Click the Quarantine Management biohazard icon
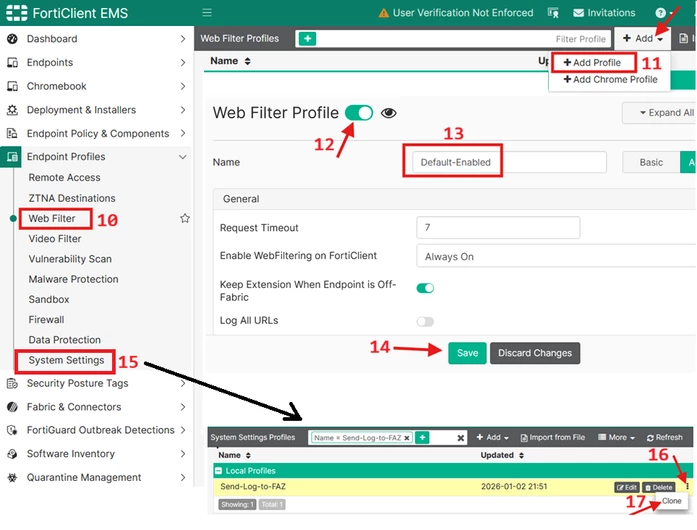The image size is (697, 530). click(x=12, y=478)
